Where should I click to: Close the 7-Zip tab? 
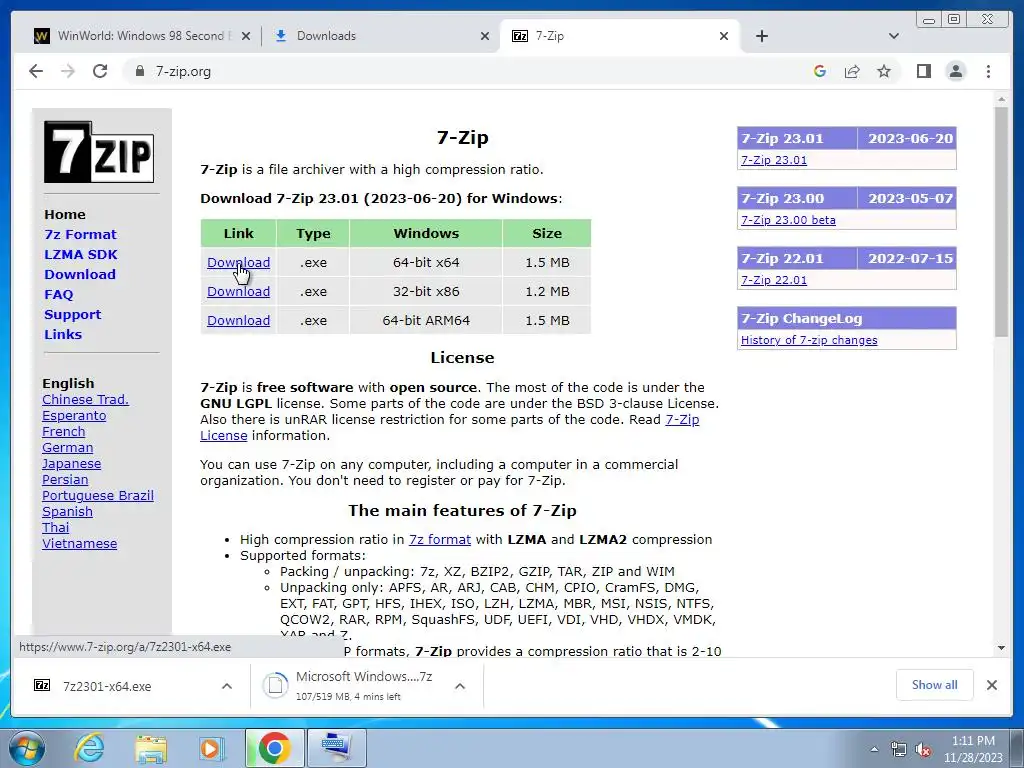[x=724, y=36]
